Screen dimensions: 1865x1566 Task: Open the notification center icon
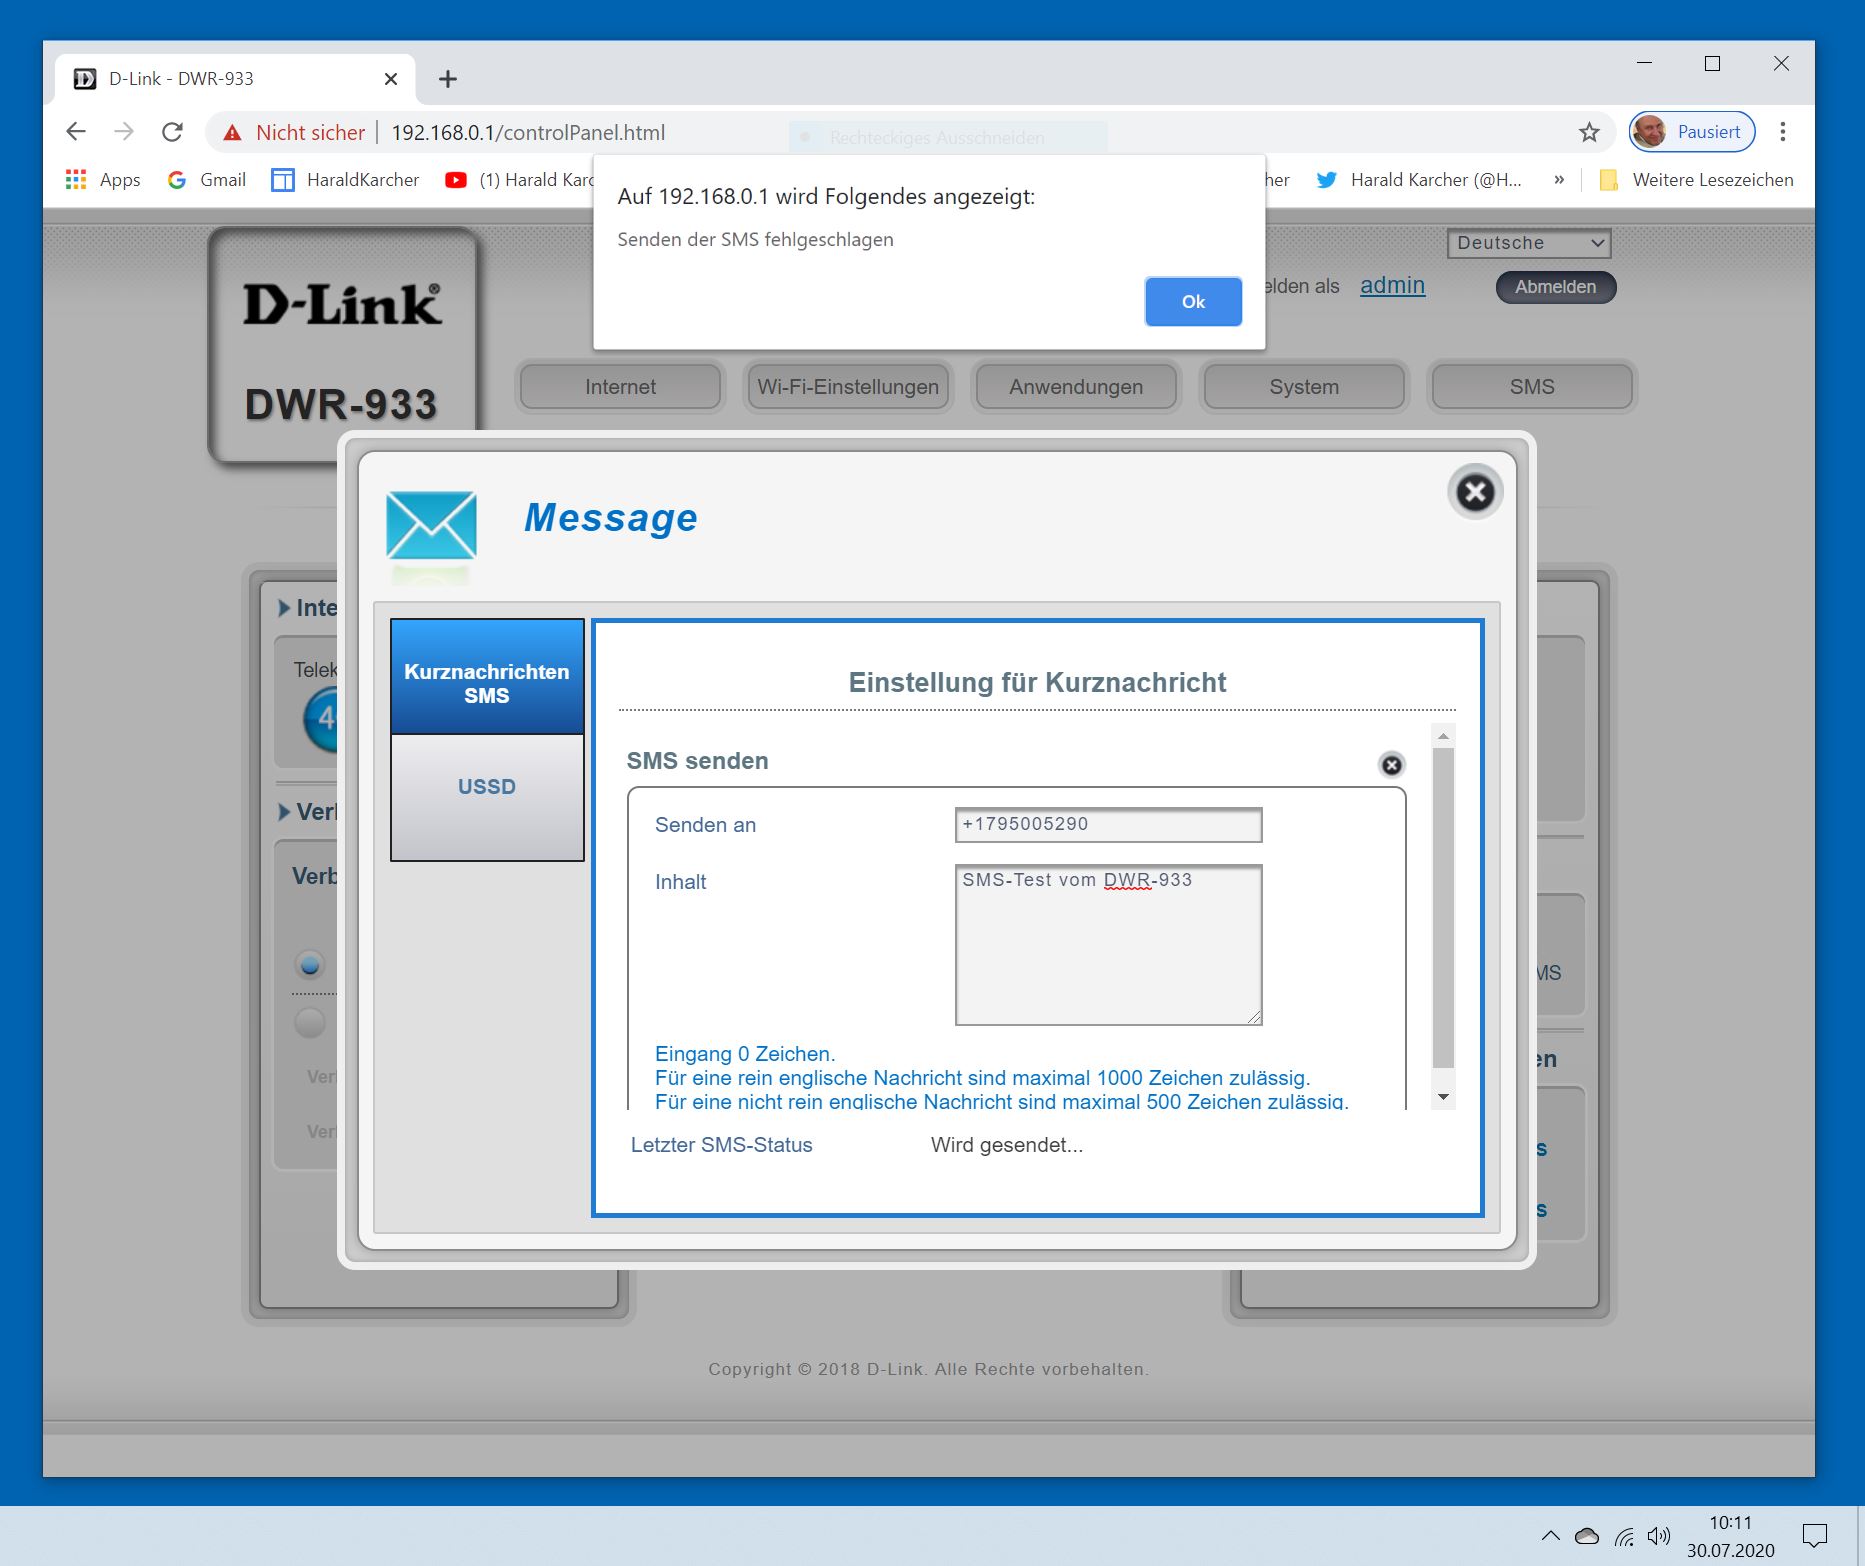click(x=1814, y=1536)
